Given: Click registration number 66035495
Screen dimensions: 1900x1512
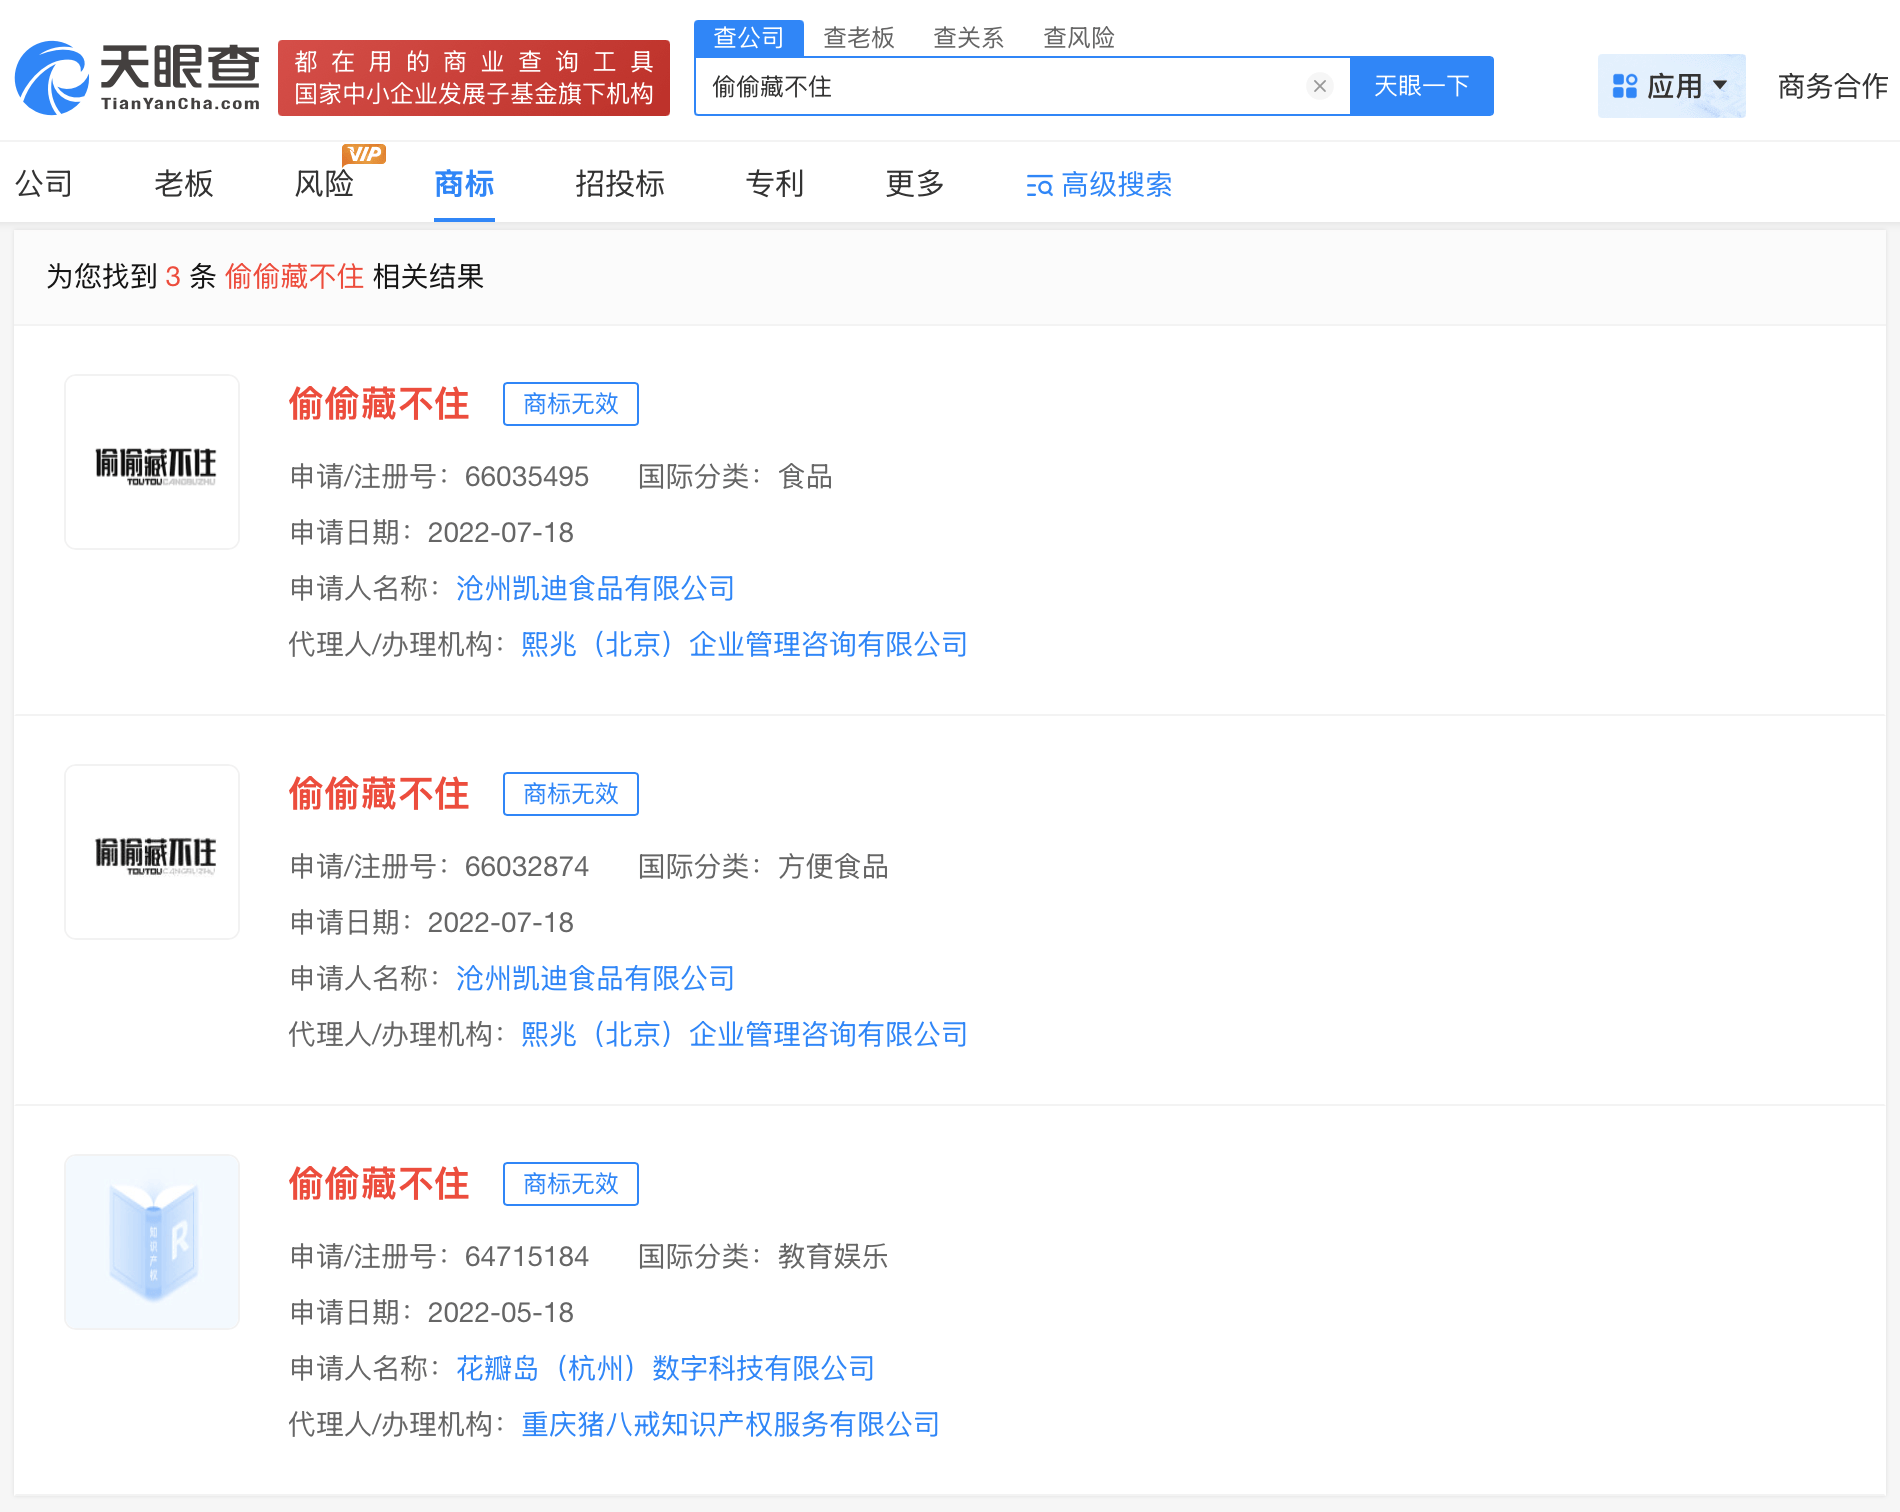Looking at the screenshot, I should pyautogui.click(x=527, y=476).
